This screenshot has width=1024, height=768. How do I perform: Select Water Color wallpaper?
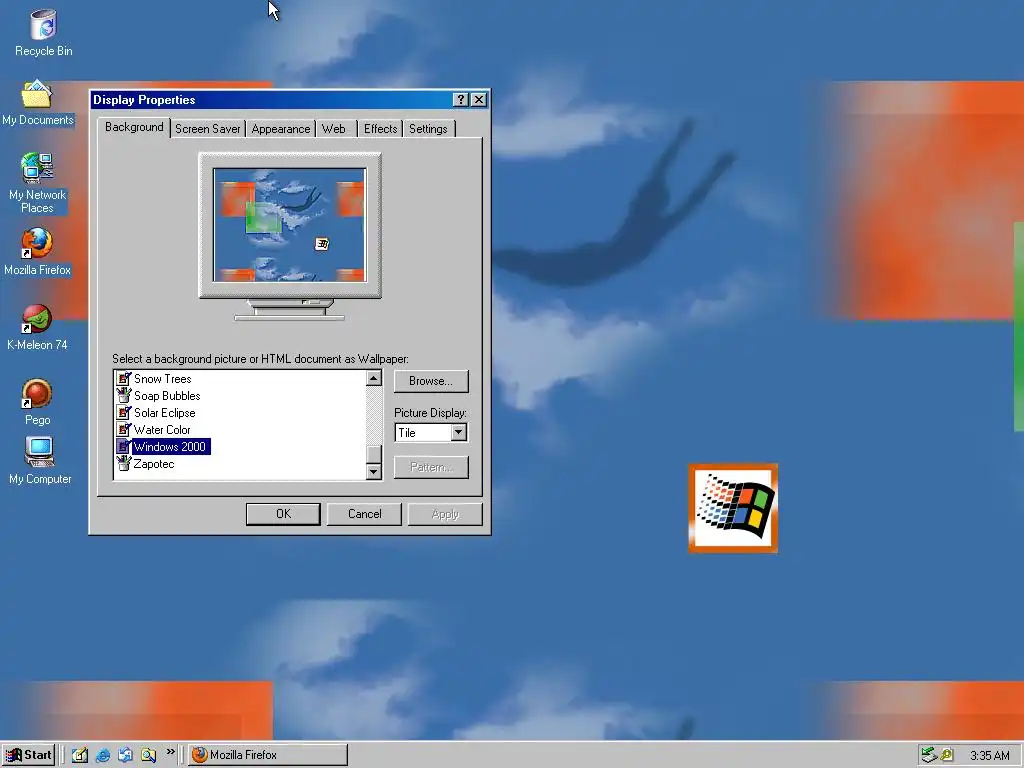click(162, 430)
